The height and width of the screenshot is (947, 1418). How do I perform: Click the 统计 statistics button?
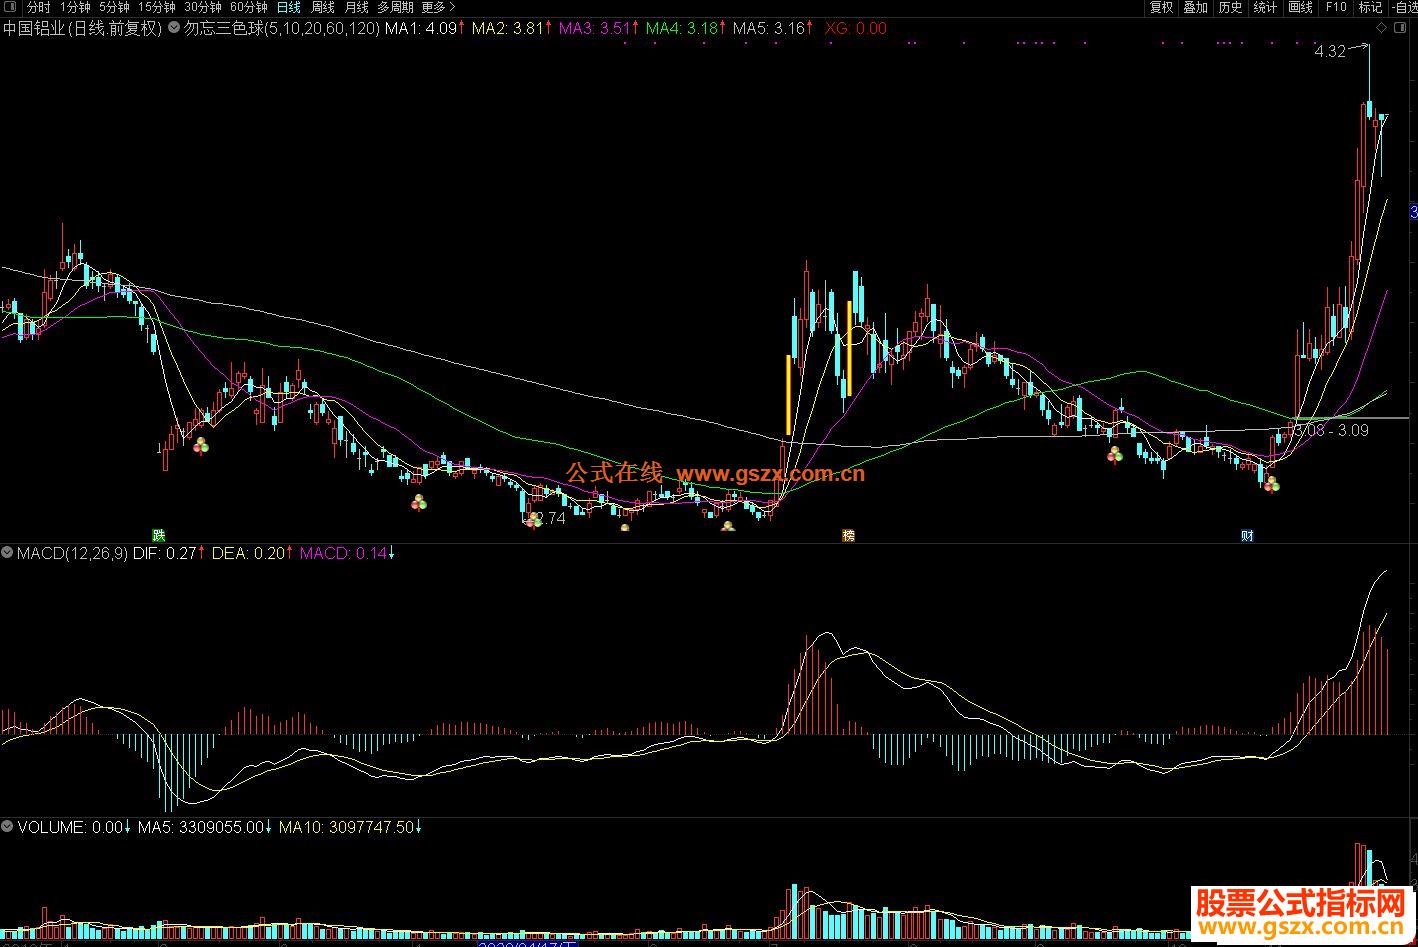[x=1265, y=7]
